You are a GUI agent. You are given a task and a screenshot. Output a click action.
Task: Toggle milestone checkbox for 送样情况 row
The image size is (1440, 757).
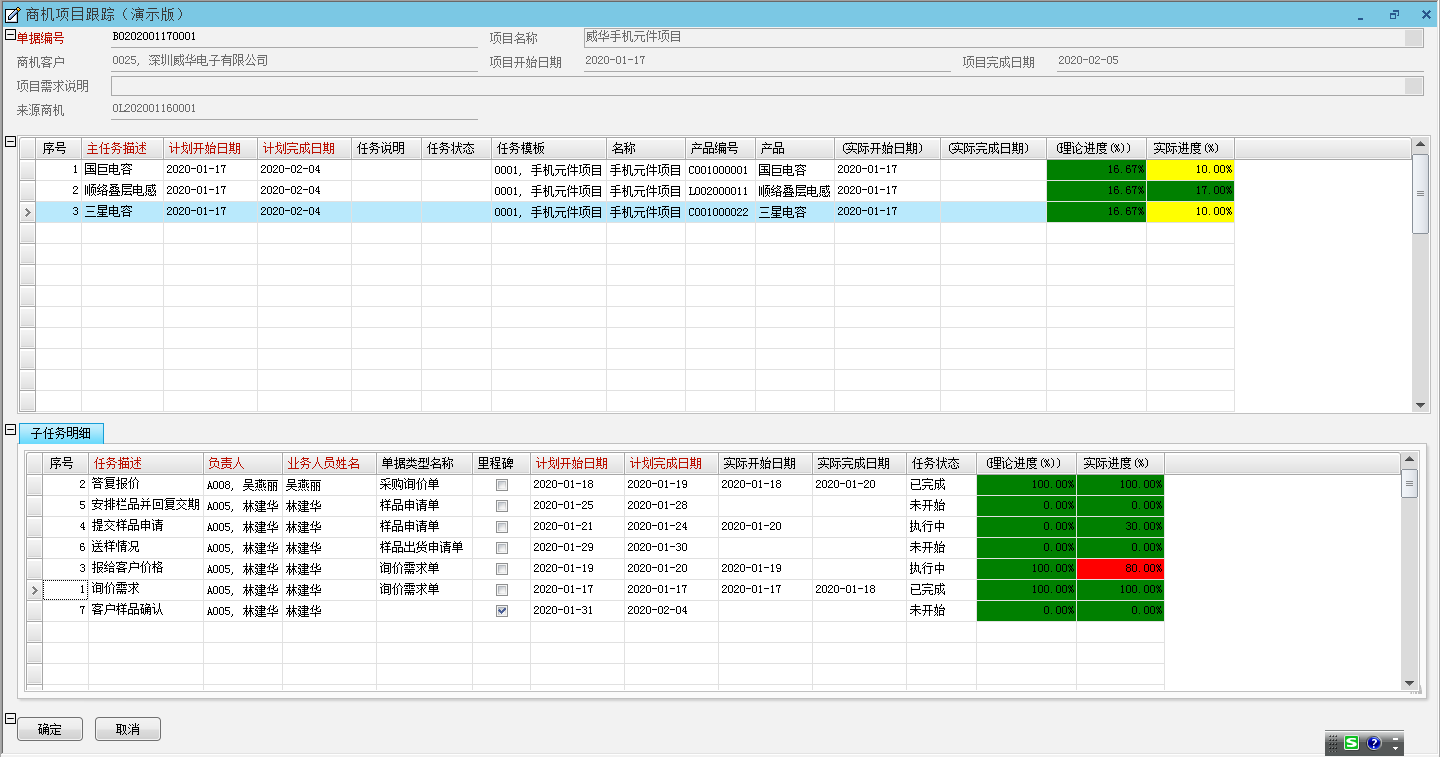pyautogui.click(x=502, y=548)
